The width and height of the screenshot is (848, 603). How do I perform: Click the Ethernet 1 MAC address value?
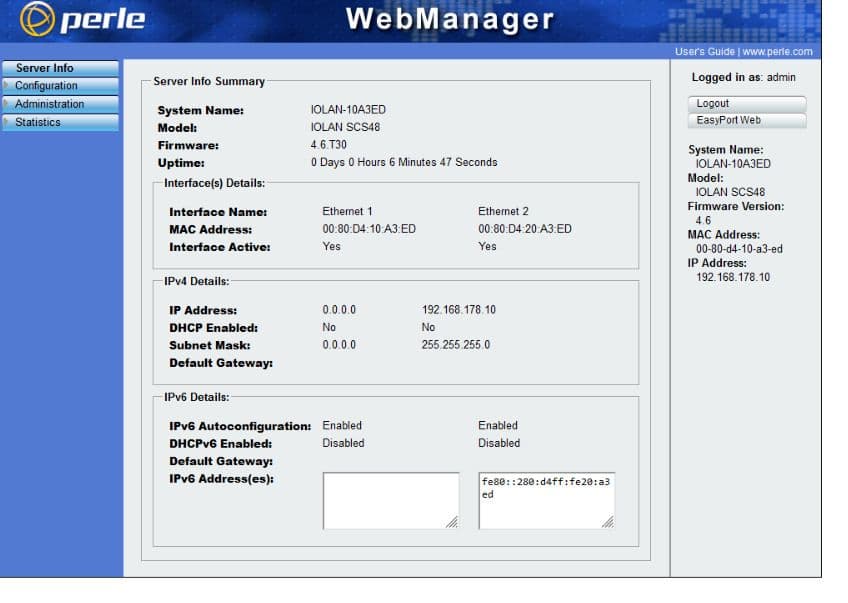tap(368, 229)
